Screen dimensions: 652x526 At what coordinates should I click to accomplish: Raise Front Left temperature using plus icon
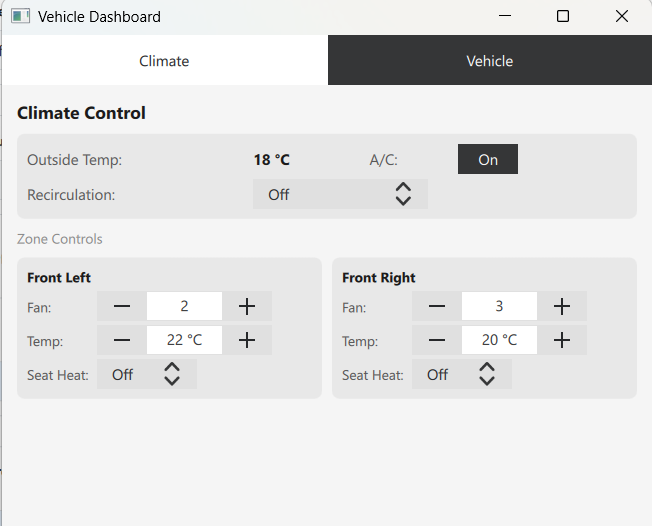click(247, 340)
